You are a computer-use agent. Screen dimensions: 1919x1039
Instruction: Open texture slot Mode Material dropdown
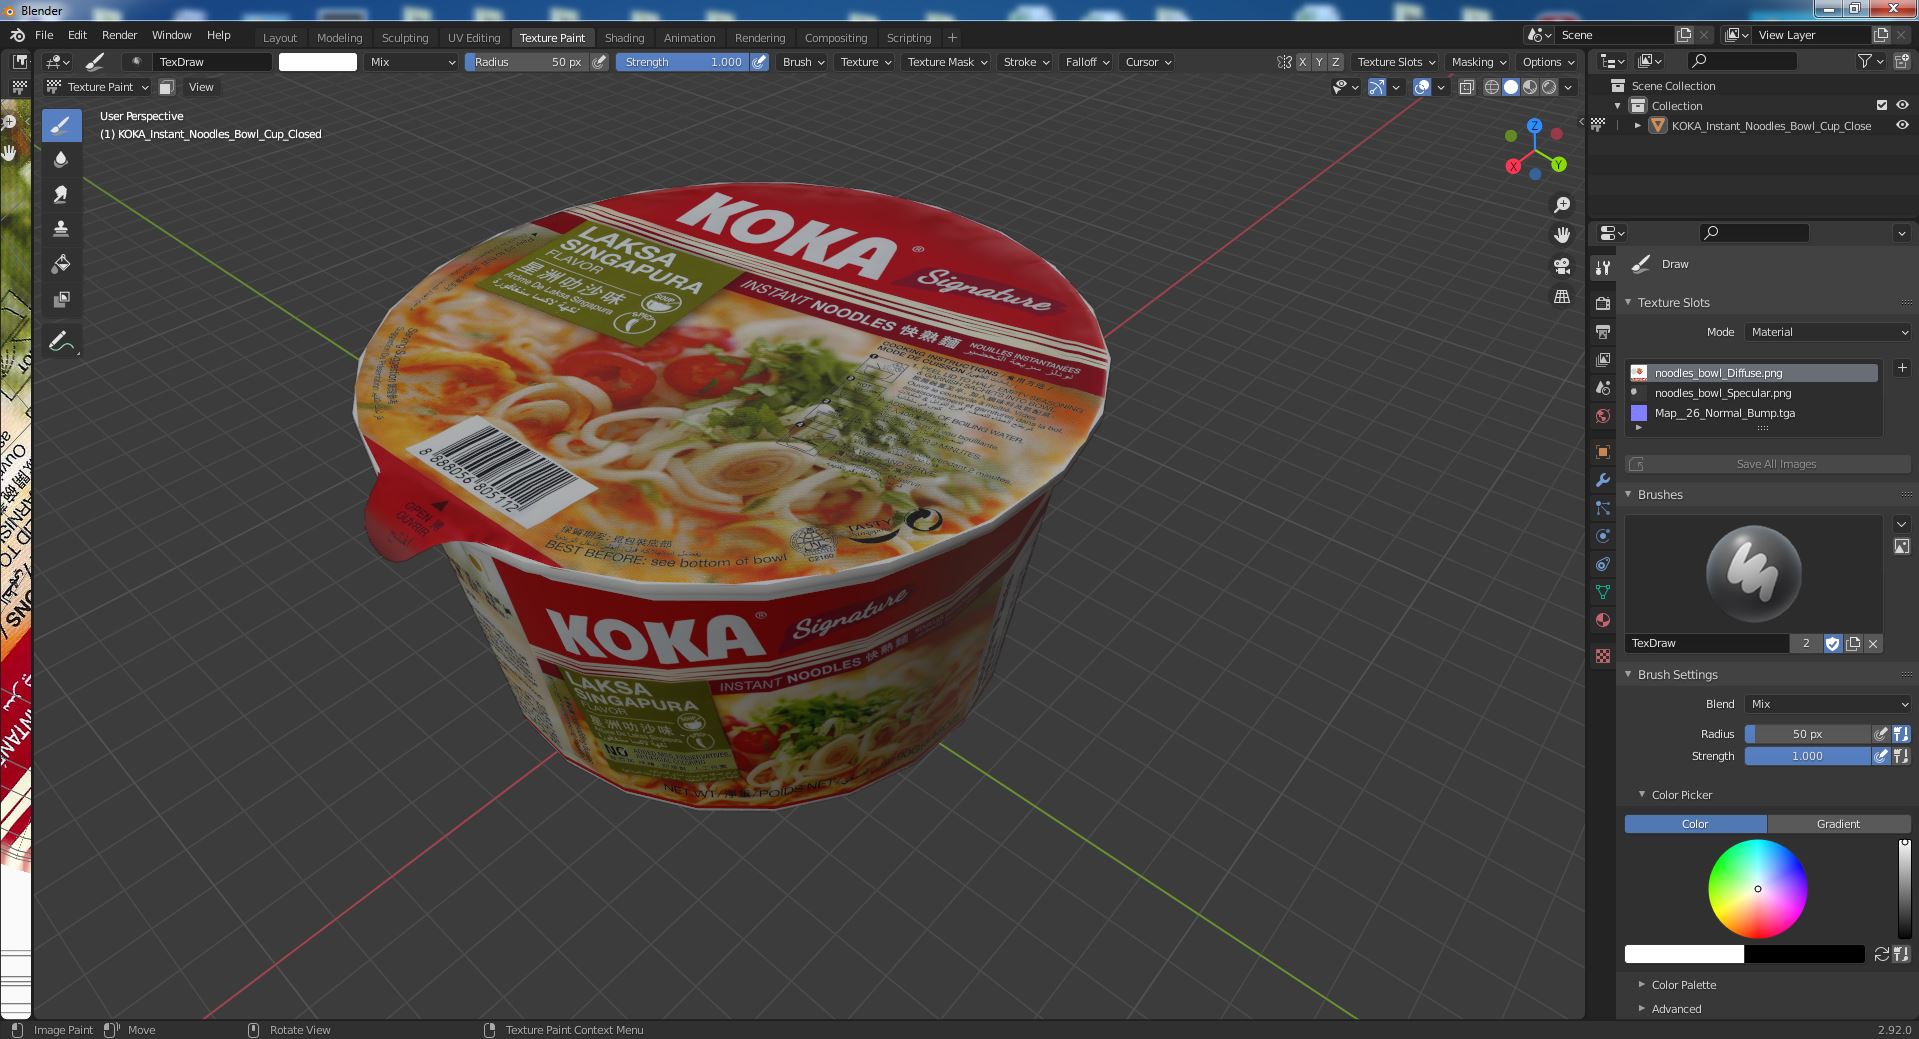pos(1829,332)
